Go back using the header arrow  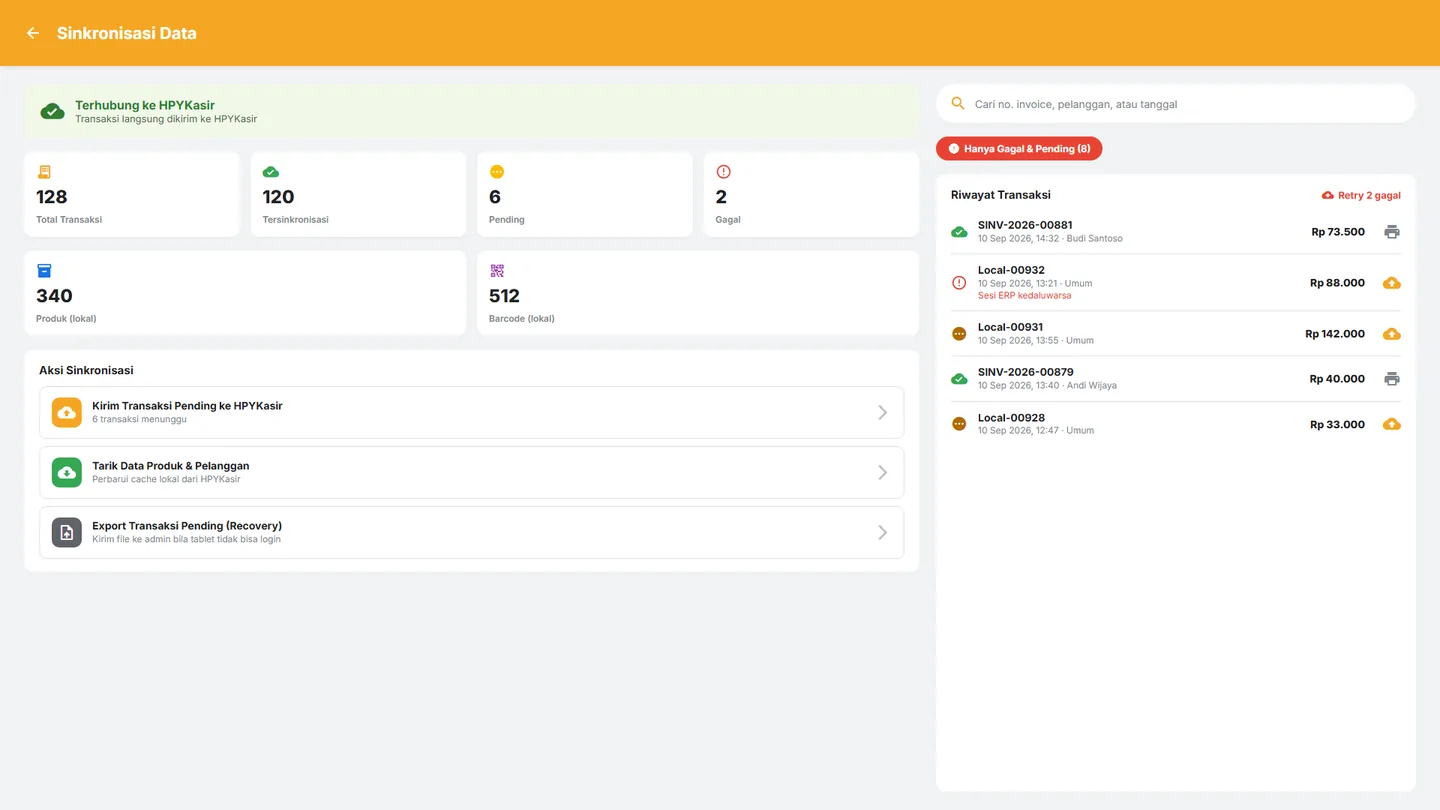coord(33,33)
